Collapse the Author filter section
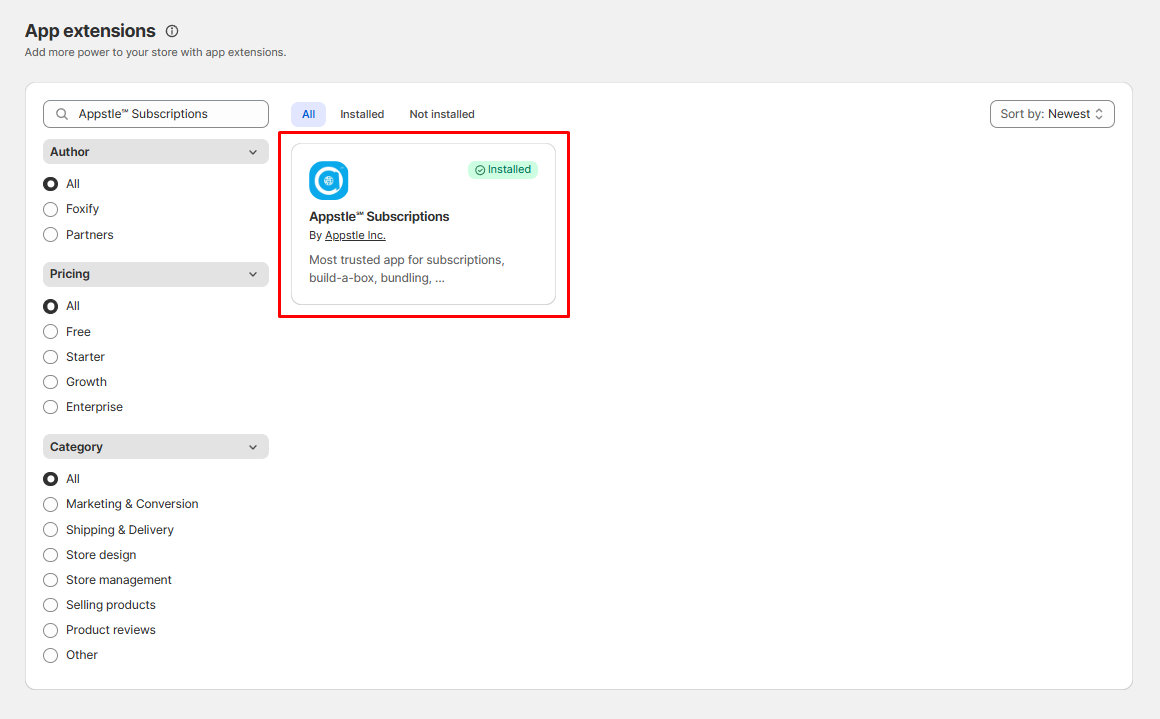The width and height of the screenshot is (1160, 719). (156, 152)
